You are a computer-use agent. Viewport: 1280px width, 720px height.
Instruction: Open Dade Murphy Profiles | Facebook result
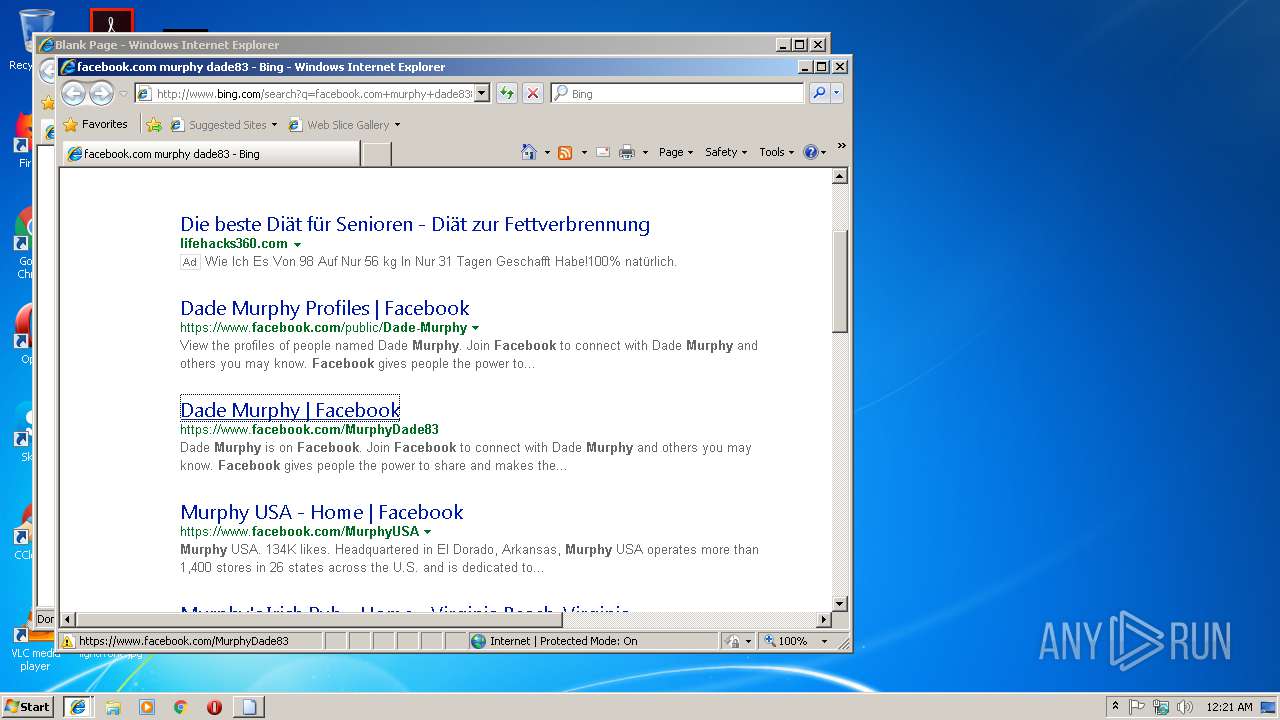click(325, 308)
